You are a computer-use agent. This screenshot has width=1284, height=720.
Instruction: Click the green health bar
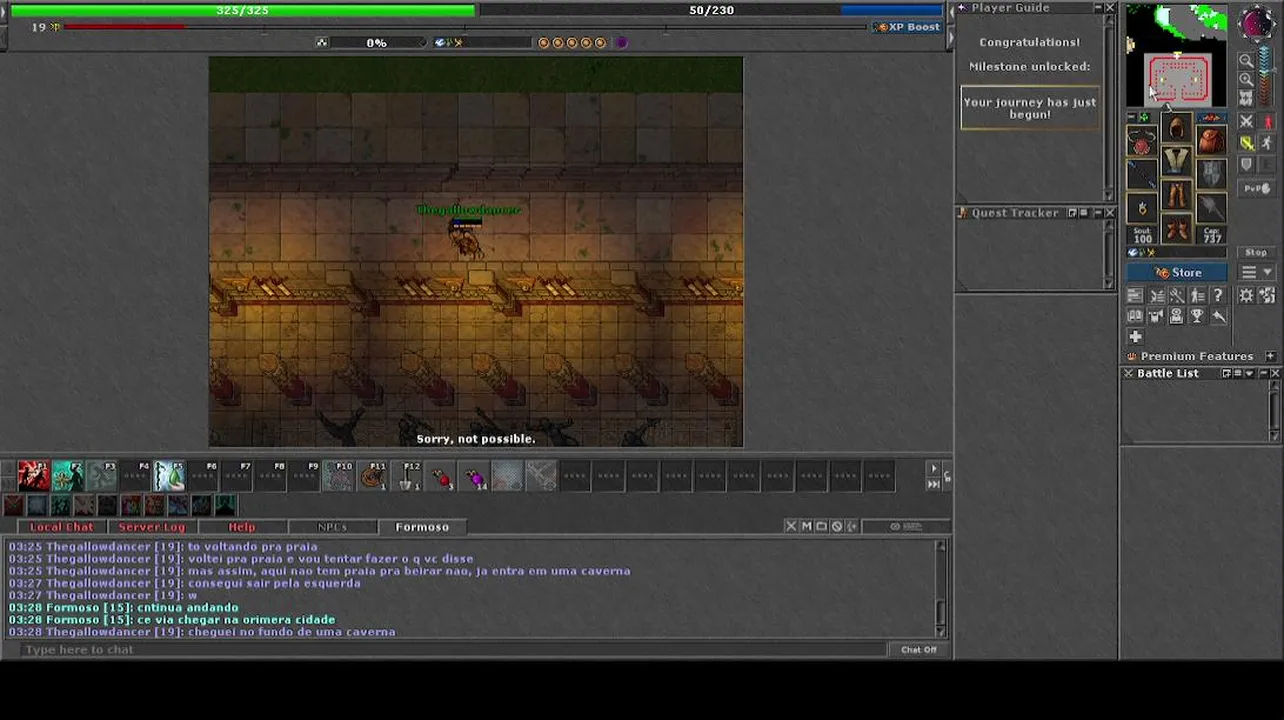click(243, 10)
